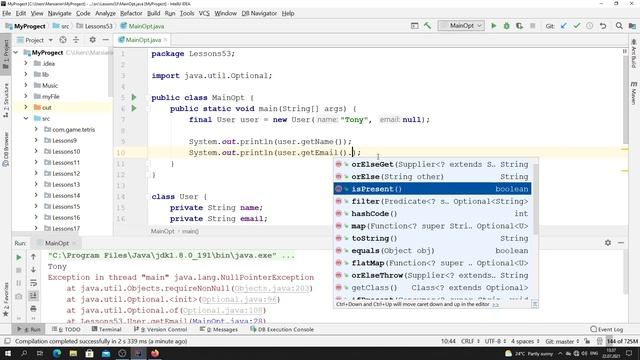The image size is (640, 360).
Task: Choose orElseGet from the completion list
Action: click(432, 164)
